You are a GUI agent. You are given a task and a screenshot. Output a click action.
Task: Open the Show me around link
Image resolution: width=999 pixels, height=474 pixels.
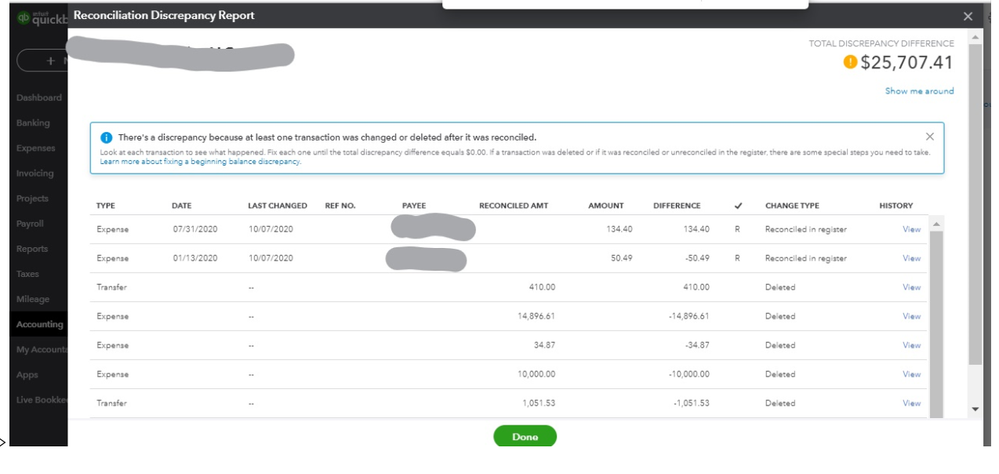tap(919, 91)
